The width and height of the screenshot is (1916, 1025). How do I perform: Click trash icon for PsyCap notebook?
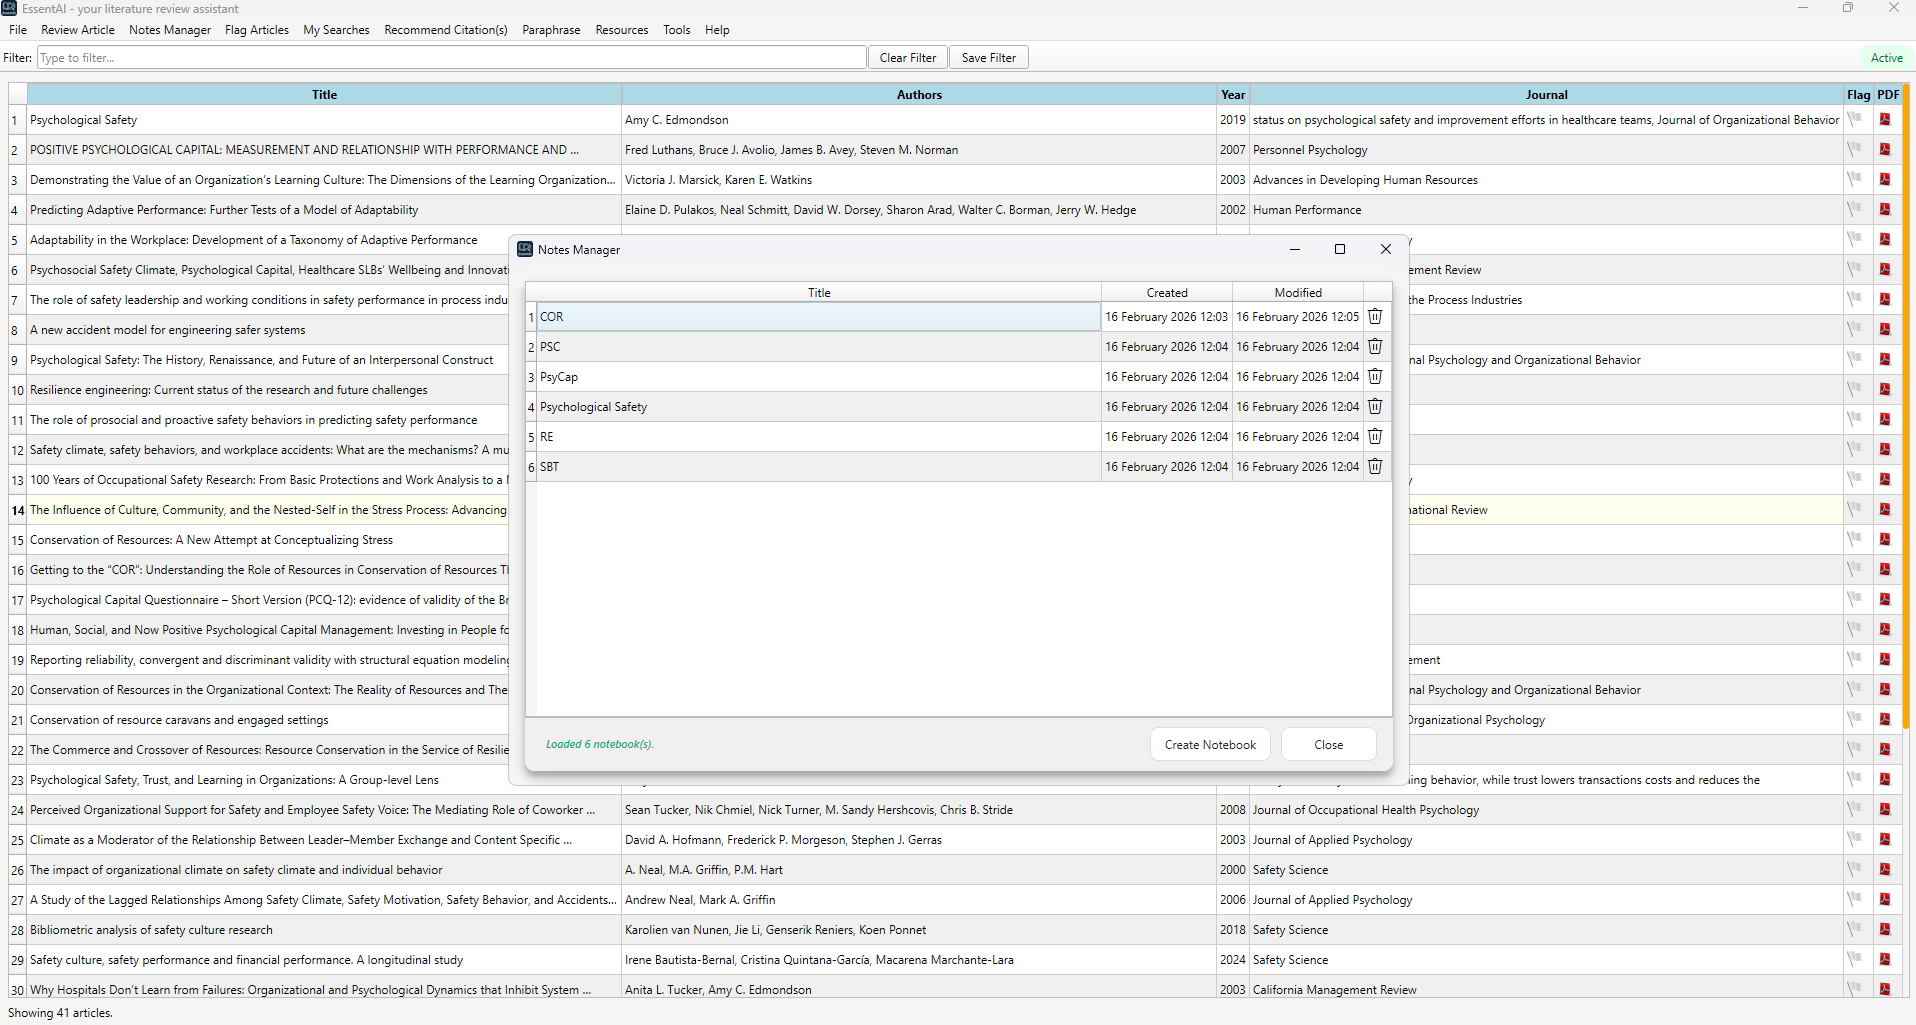tap(1375, 377)
